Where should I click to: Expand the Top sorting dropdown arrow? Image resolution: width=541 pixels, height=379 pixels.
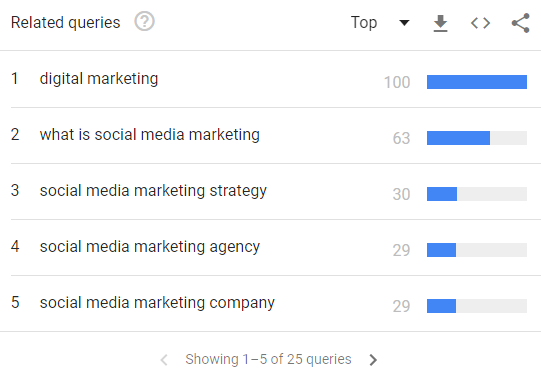pos(404,23)
